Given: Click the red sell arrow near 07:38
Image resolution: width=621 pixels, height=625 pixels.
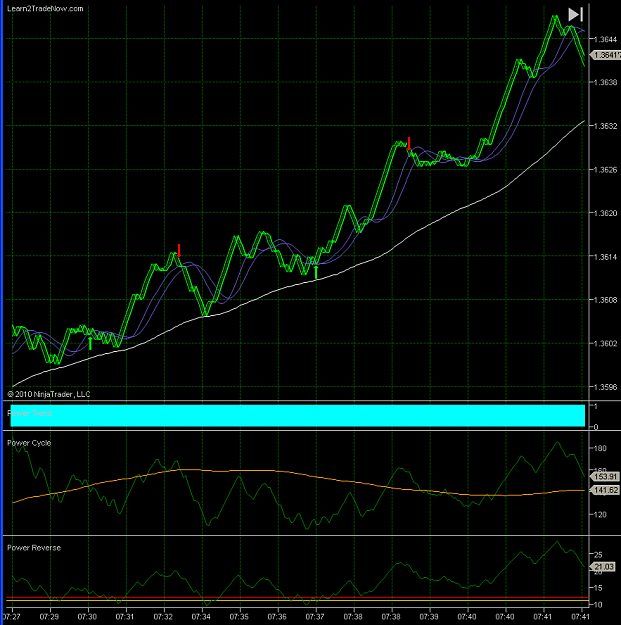Looking at the screenshot, I should pyautogui.click(x=409, y=143).
